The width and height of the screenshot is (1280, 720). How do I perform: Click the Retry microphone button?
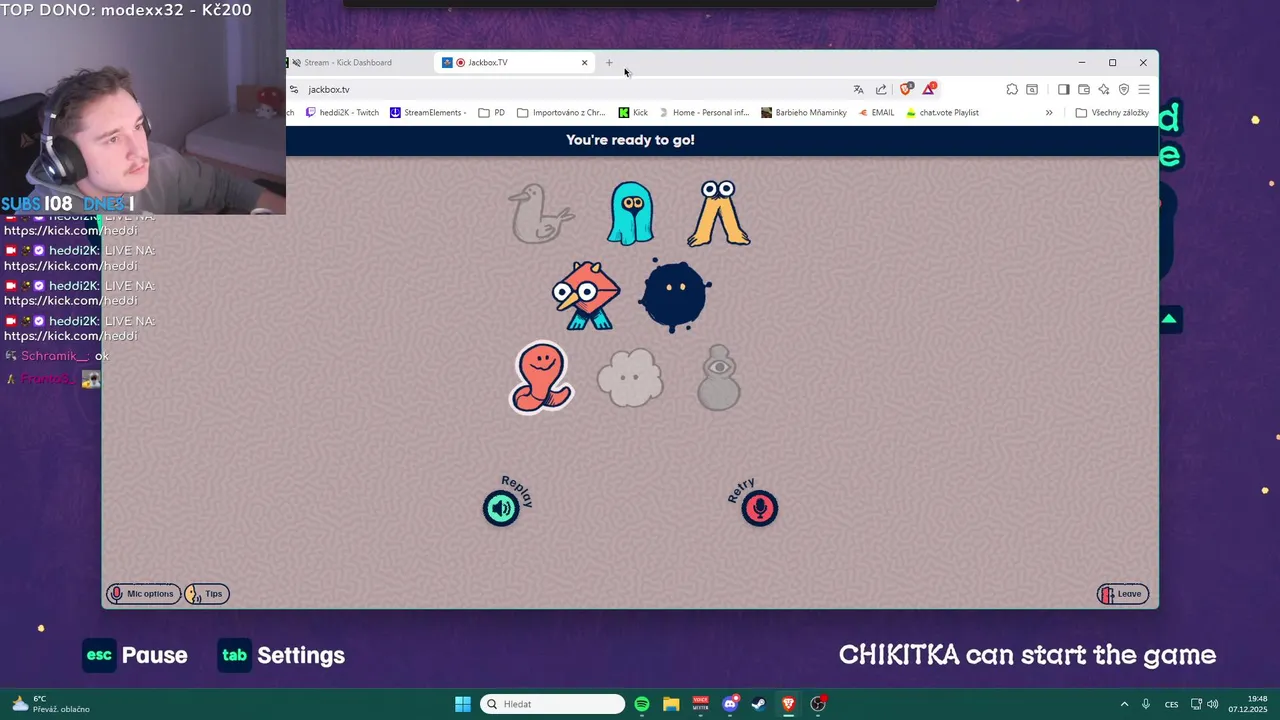tap(760, 508)
